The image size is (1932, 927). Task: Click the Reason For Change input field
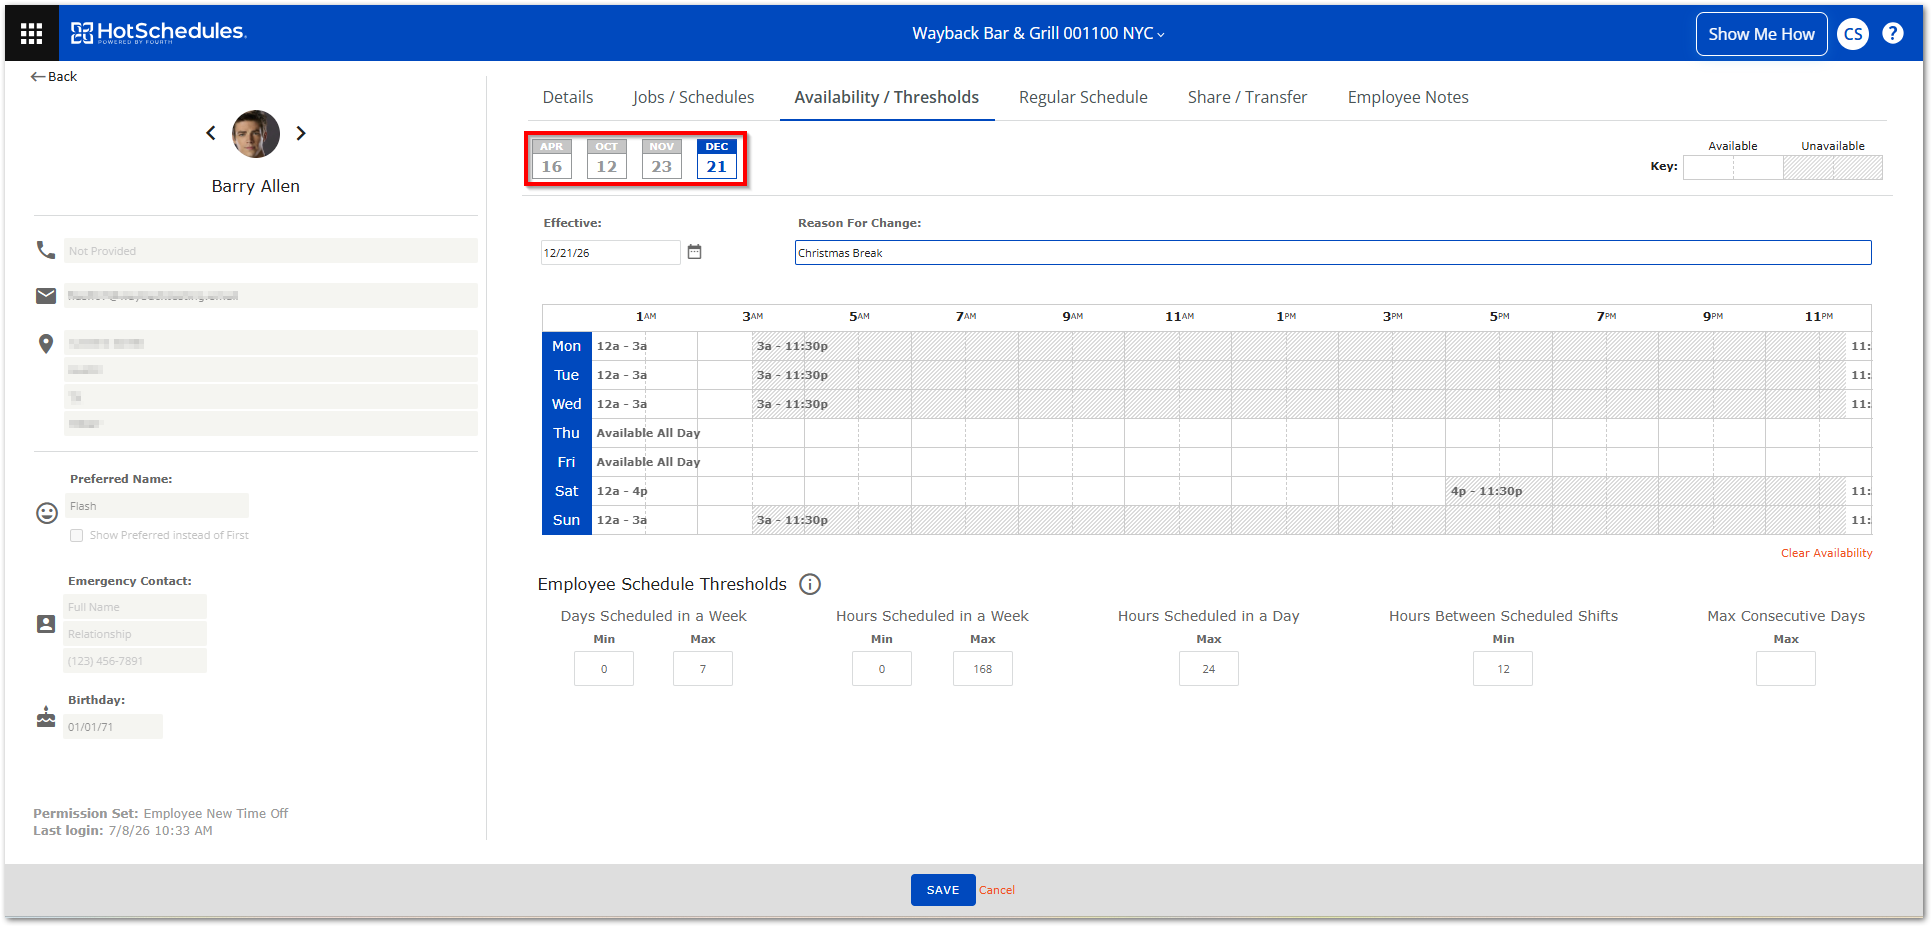pos(1333,253)
